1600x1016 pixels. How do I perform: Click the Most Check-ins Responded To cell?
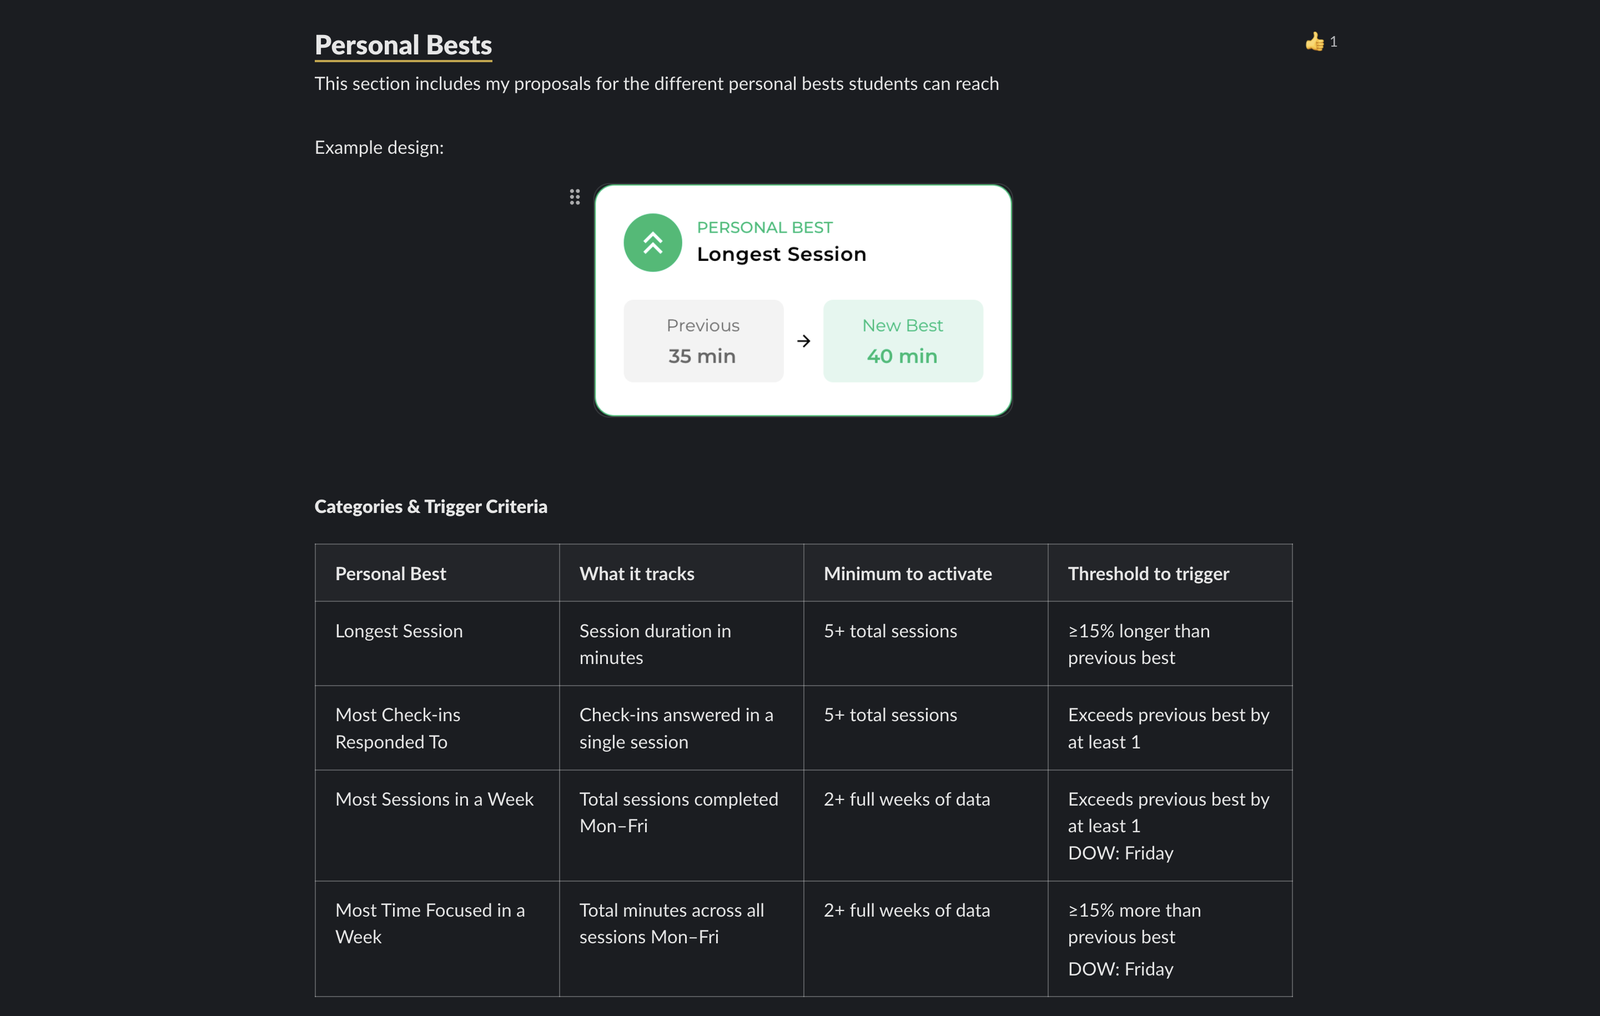437,728
